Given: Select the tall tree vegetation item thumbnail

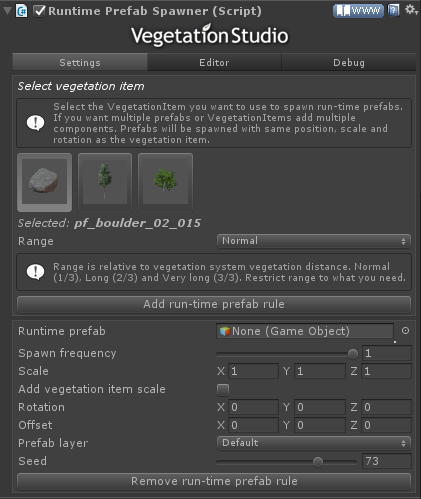Looking at the screenshot, I should 105,182.
